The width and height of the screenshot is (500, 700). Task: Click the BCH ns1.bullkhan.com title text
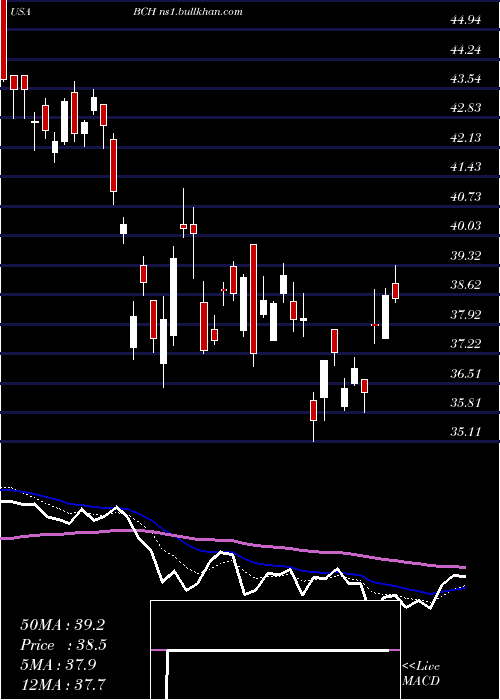[188, 12]
